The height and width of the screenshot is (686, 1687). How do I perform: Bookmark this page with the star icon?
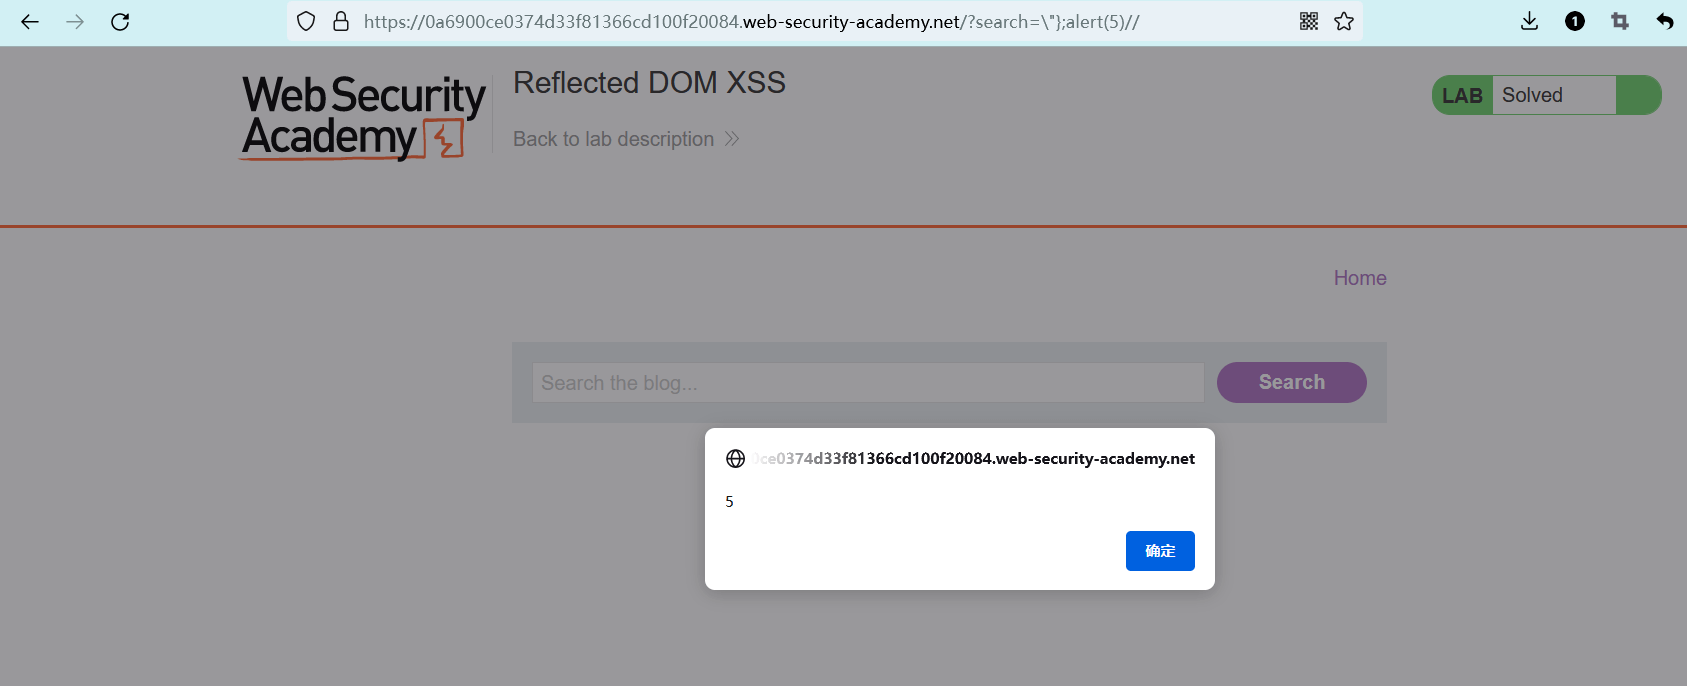(1344, 22)
